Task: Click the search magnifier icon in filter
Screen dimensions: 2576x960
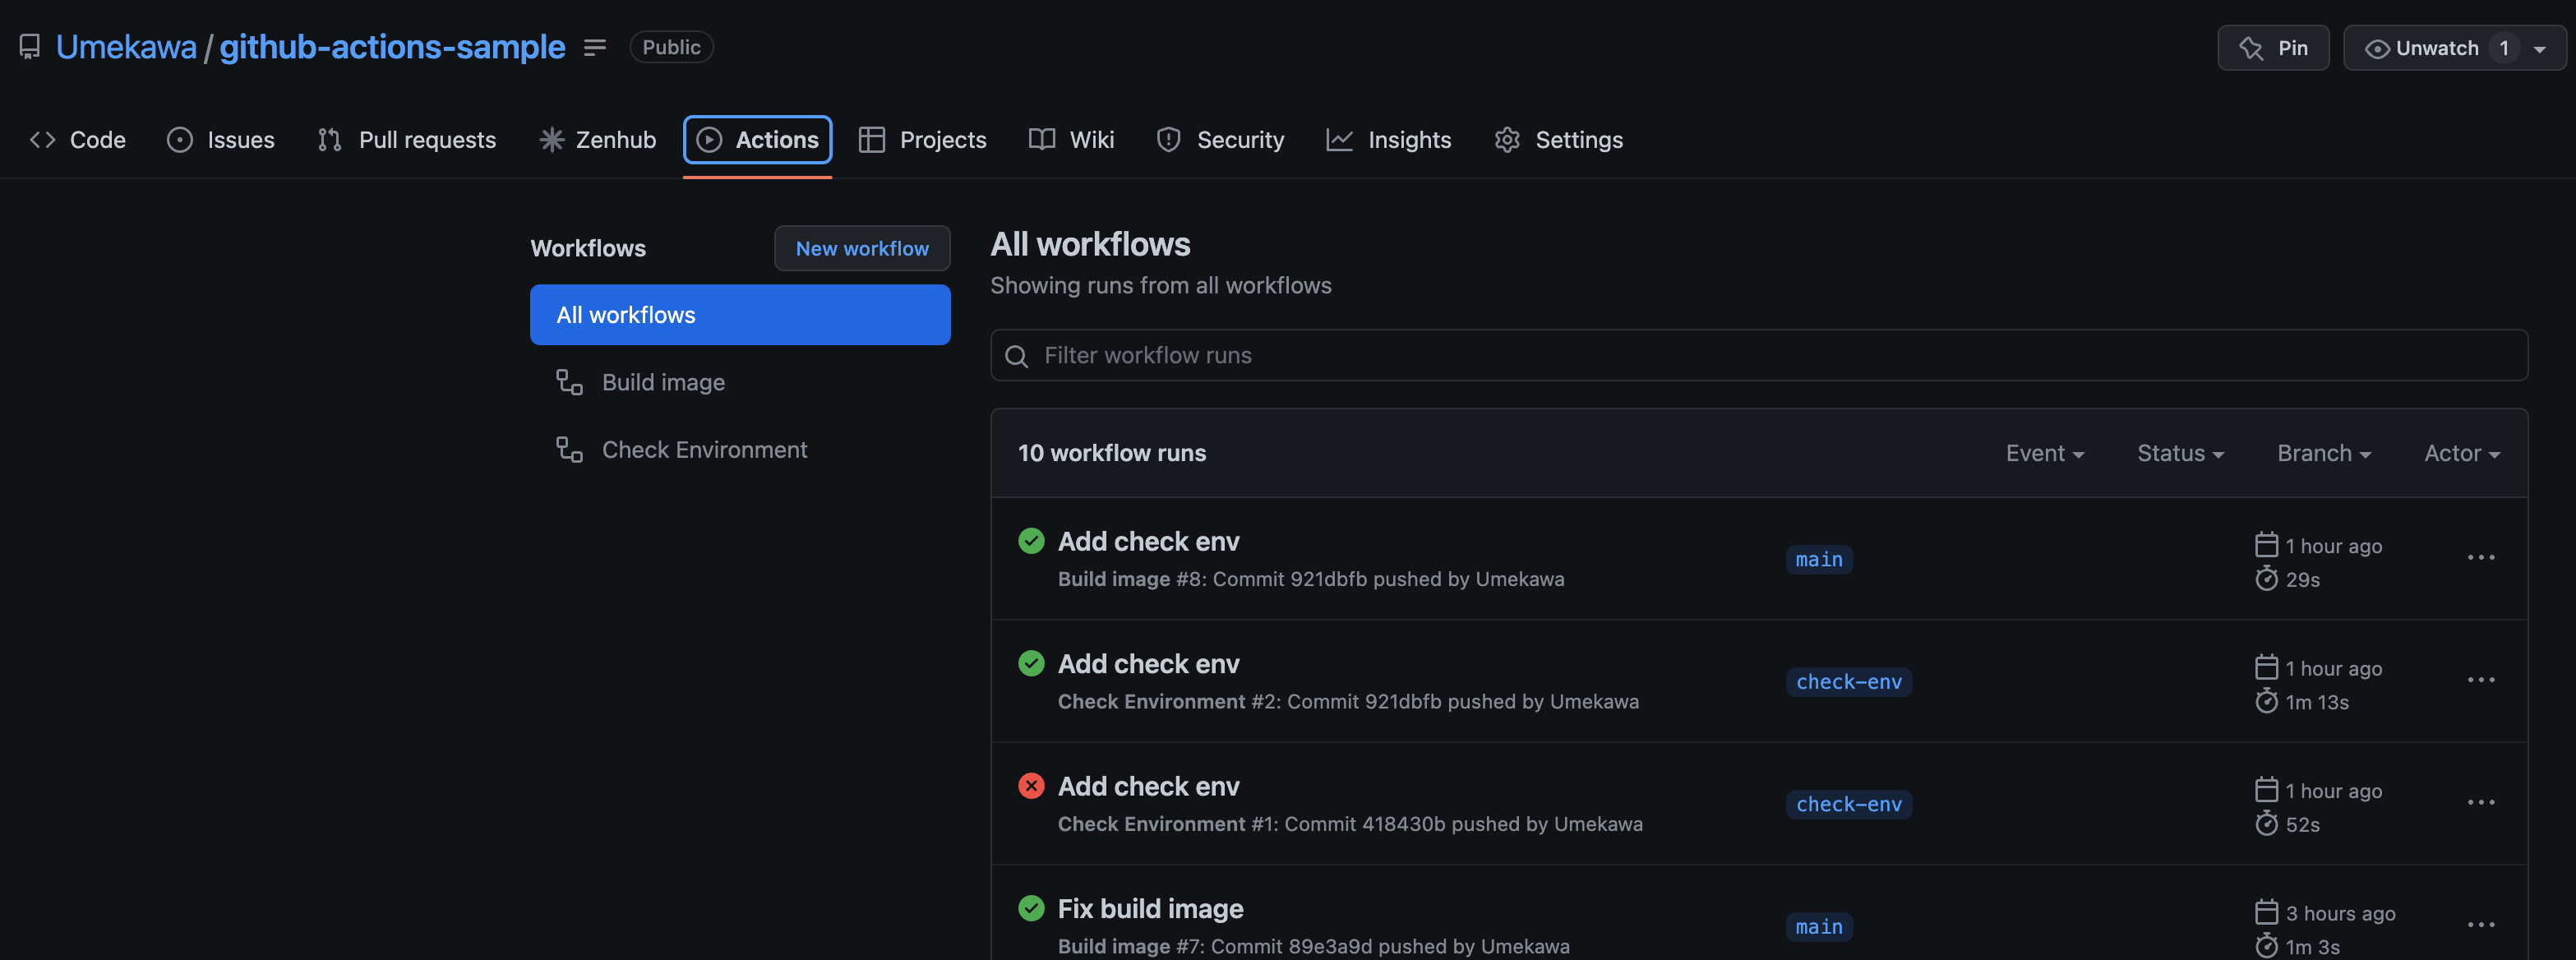Action: pyautogui.click(x=1016, y=356)
